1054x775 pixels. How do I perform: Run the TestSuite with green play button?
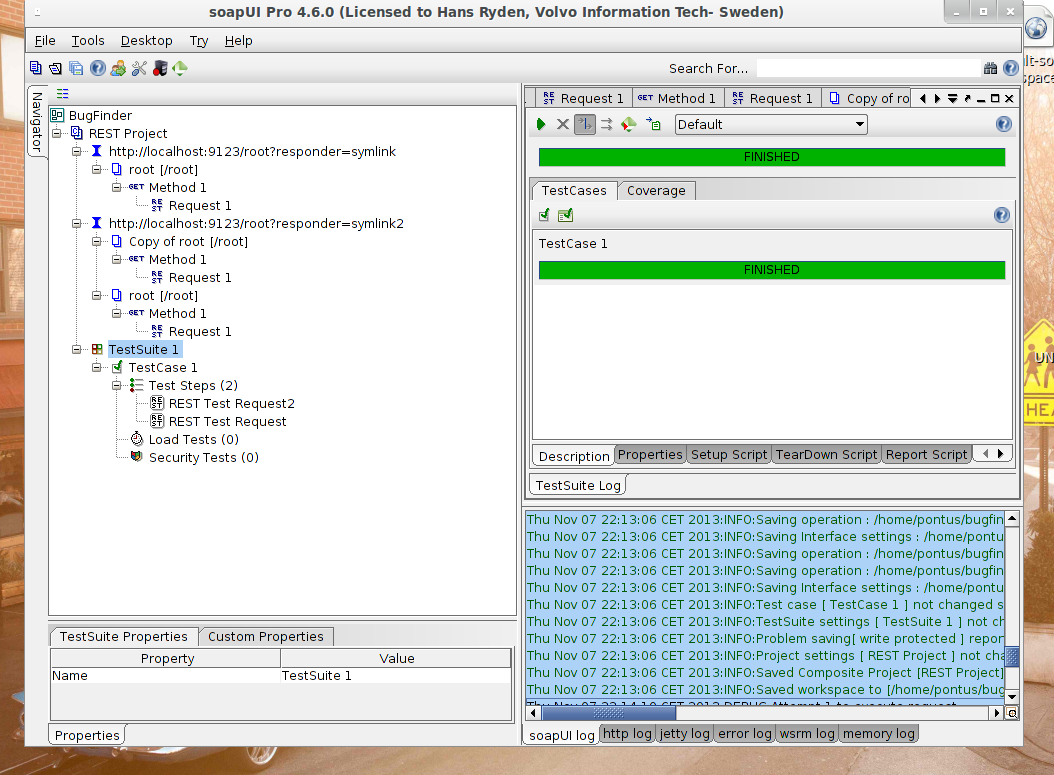pos(541,124)
